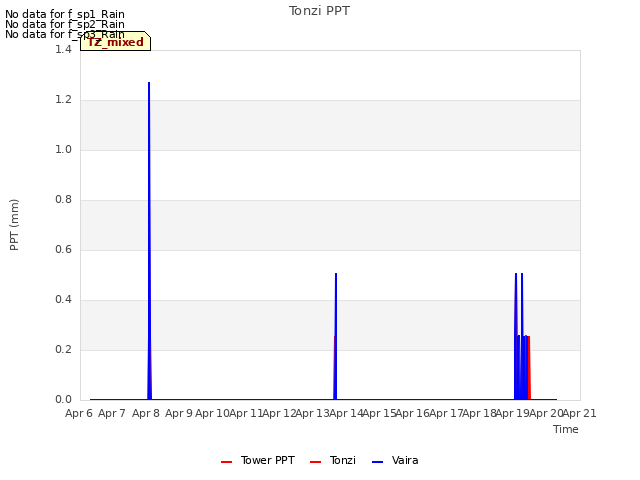Click the Apr 10 x-axis tick label
Viewport: 640px width, 480px height.
tap(212, 413)
